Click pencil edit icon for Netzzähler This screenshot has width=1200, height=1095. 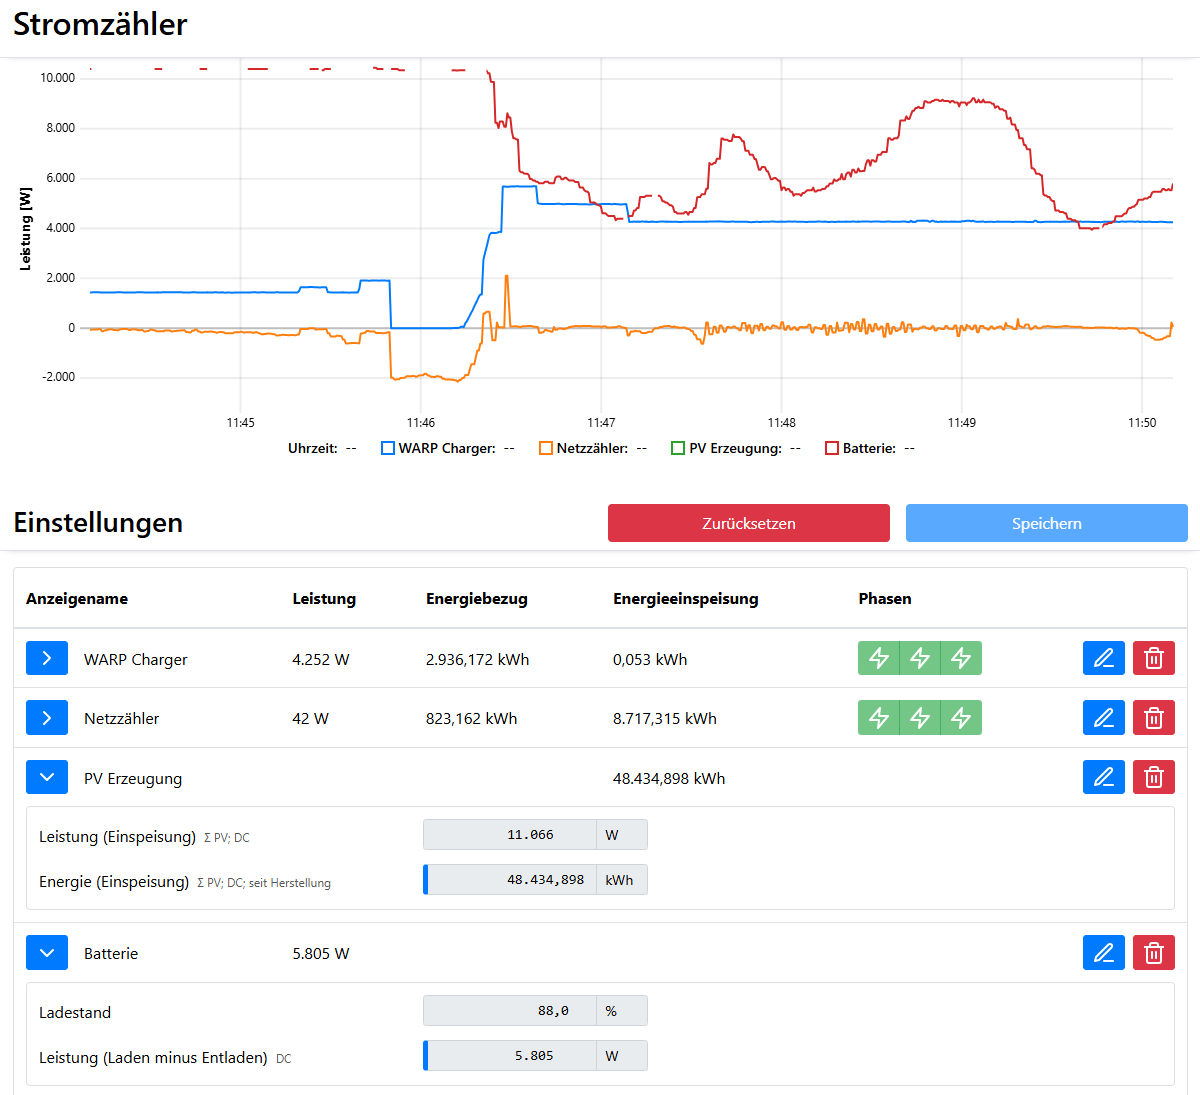click(1103, 718)
